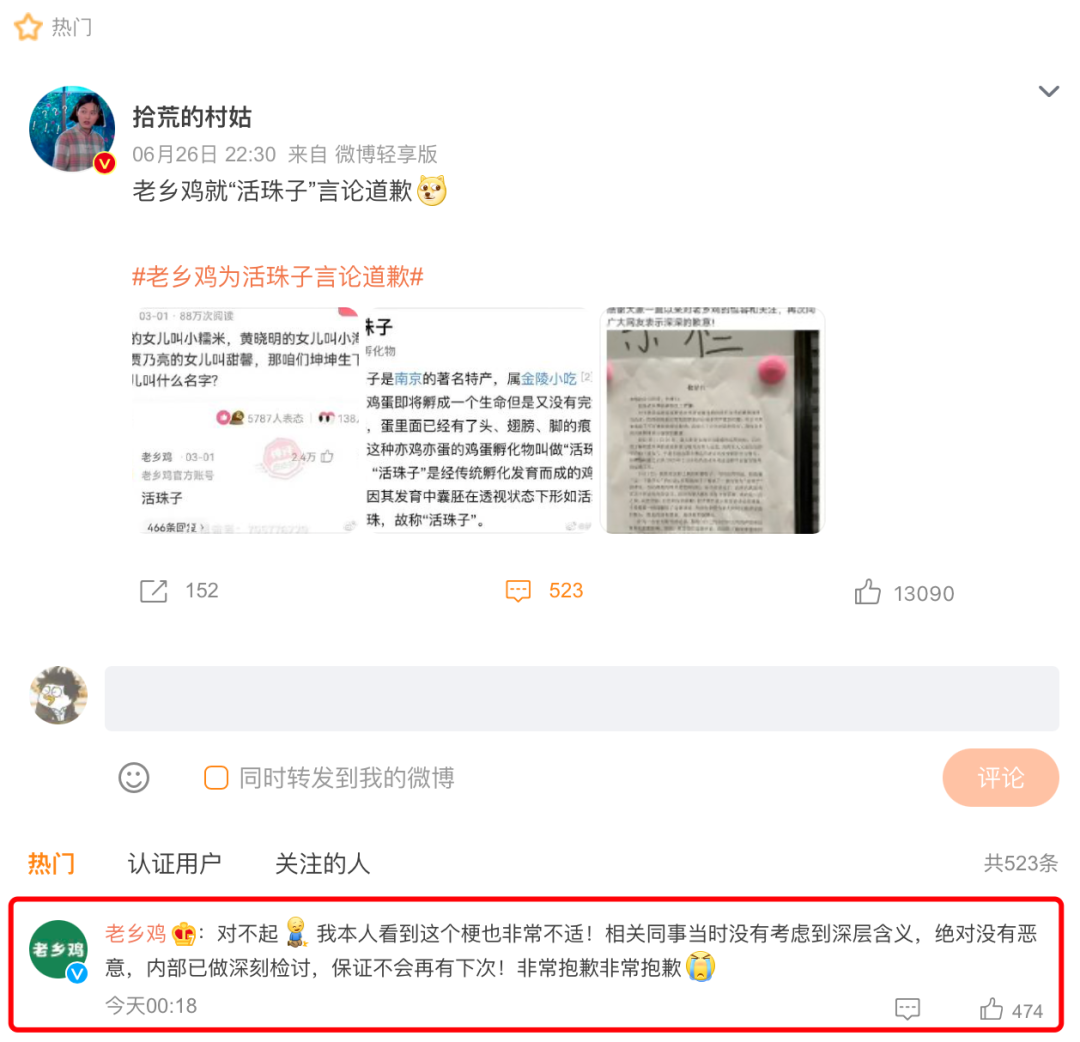Click the 老乡鸡 green avatar
1080x1042 pixels.
pyautogui.click(x=58, y=950)
